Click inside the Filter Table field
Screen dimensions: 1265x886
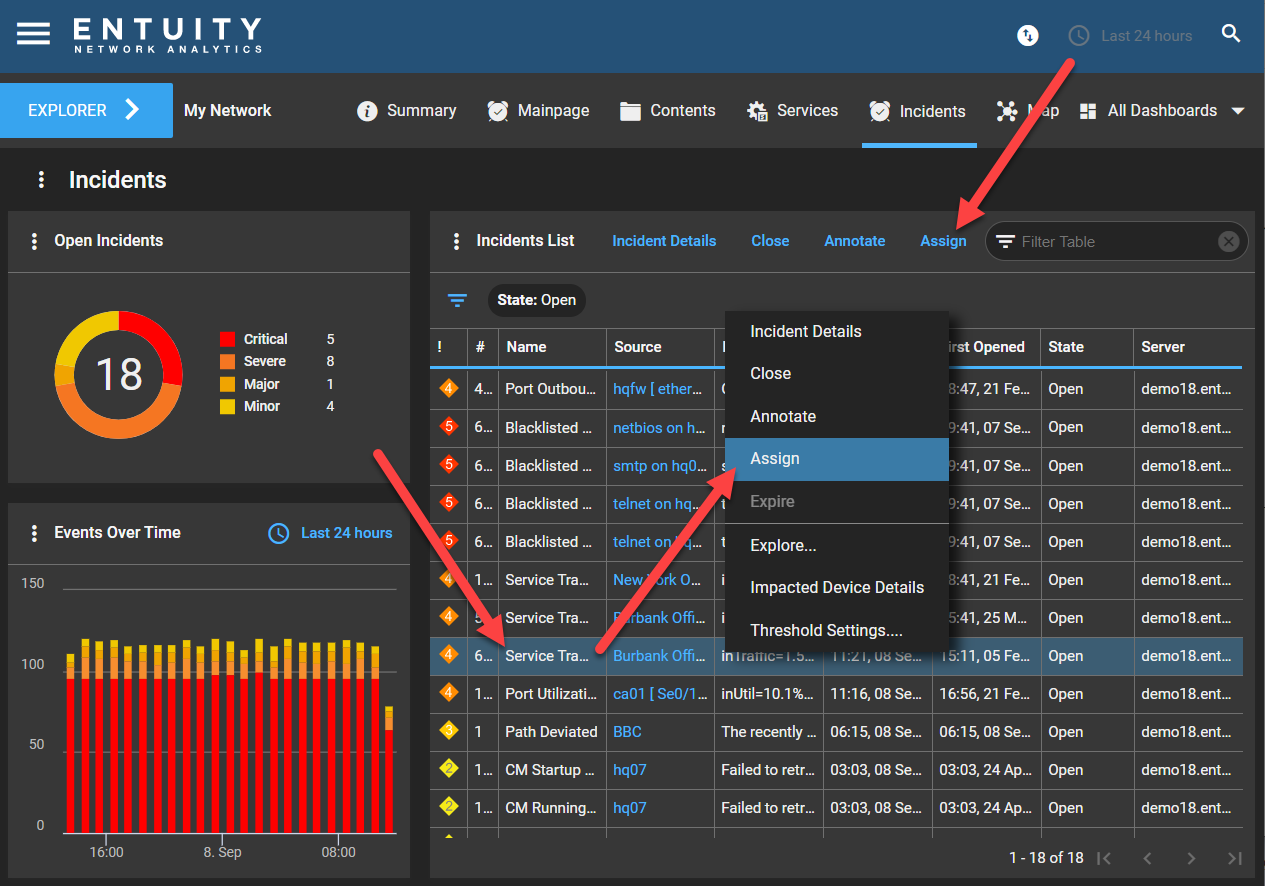(1100, 241)
